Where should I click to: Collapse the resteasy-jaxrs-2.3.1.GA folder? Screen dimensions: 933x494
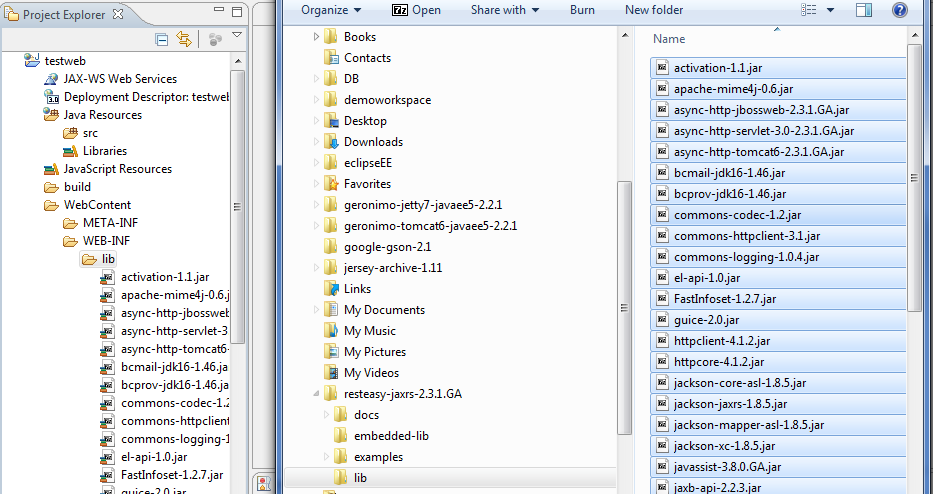pyautogui.click(x=317, y=394)
